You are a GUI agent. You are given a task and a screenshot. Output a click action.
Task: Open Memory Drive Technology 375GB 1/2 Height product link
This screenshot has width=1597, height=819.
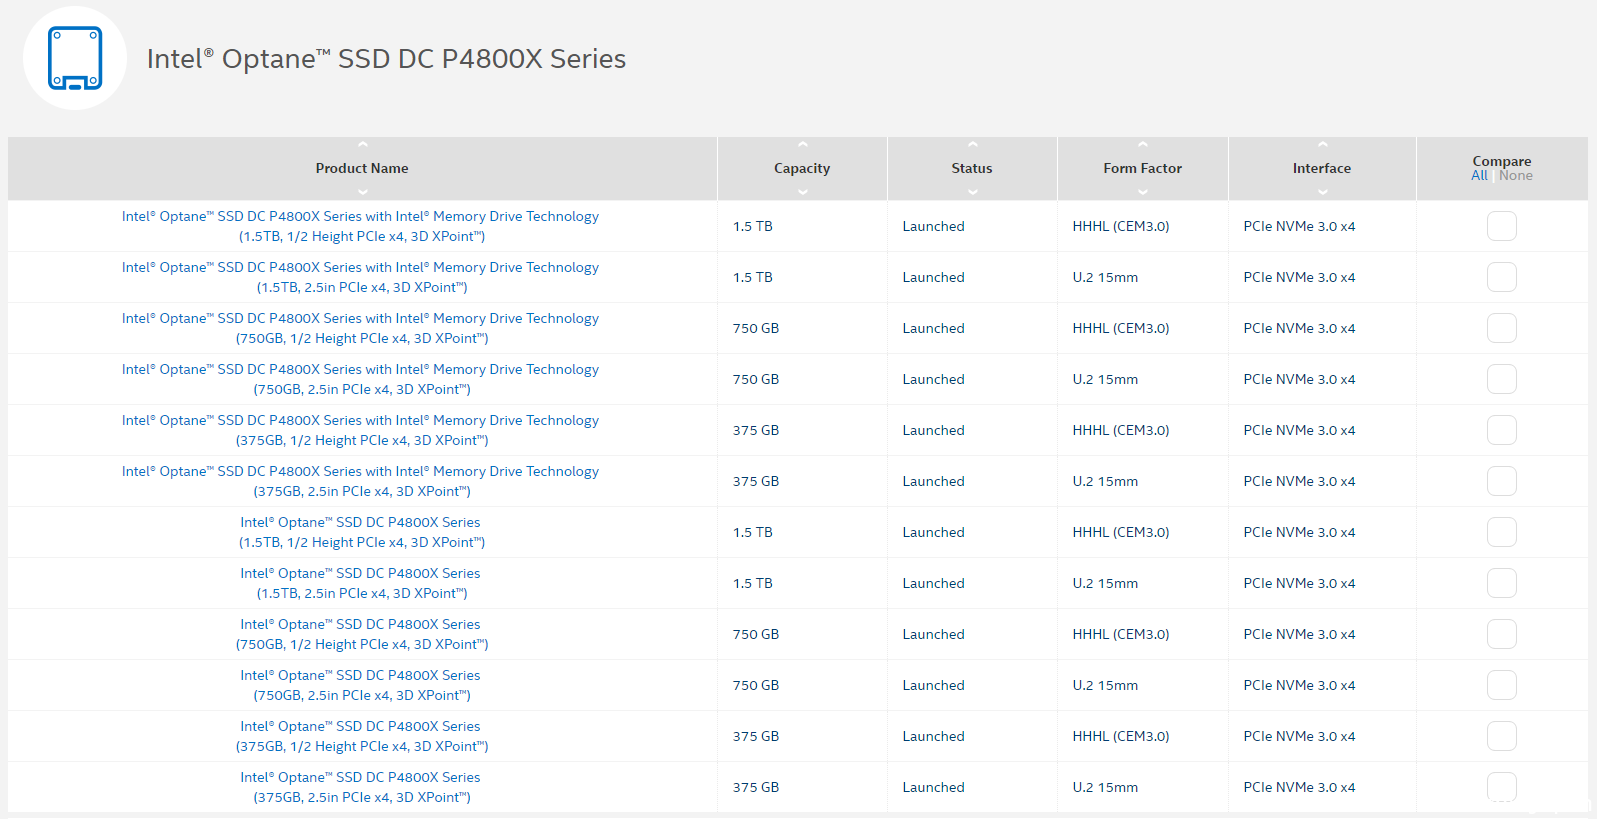(361, 430)
